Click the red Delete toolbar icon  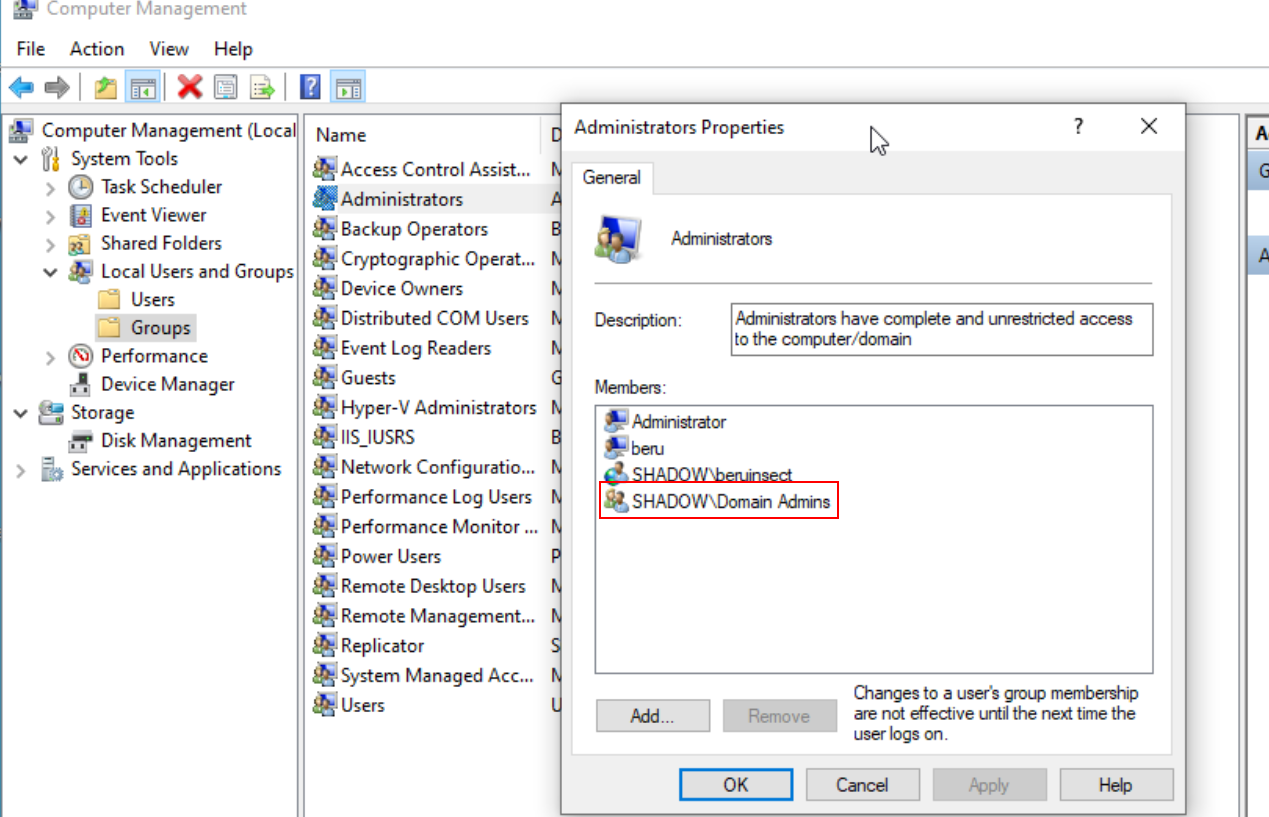click(189, 88)
